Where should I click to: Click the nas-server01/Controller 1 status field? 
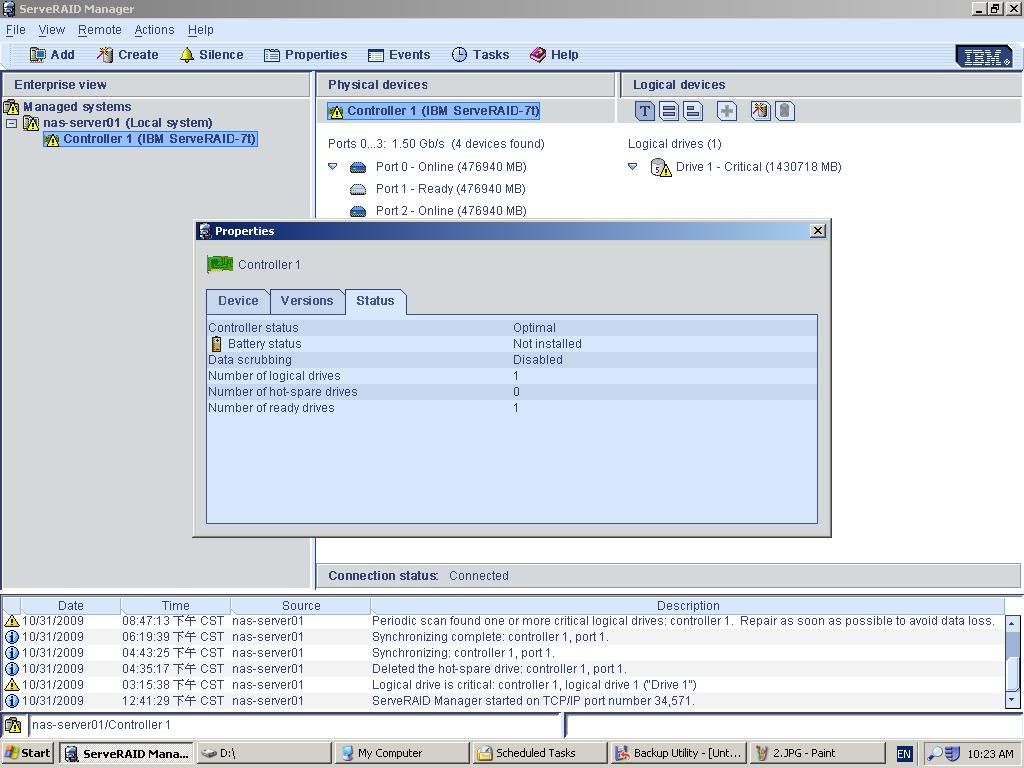coord(295,725)
